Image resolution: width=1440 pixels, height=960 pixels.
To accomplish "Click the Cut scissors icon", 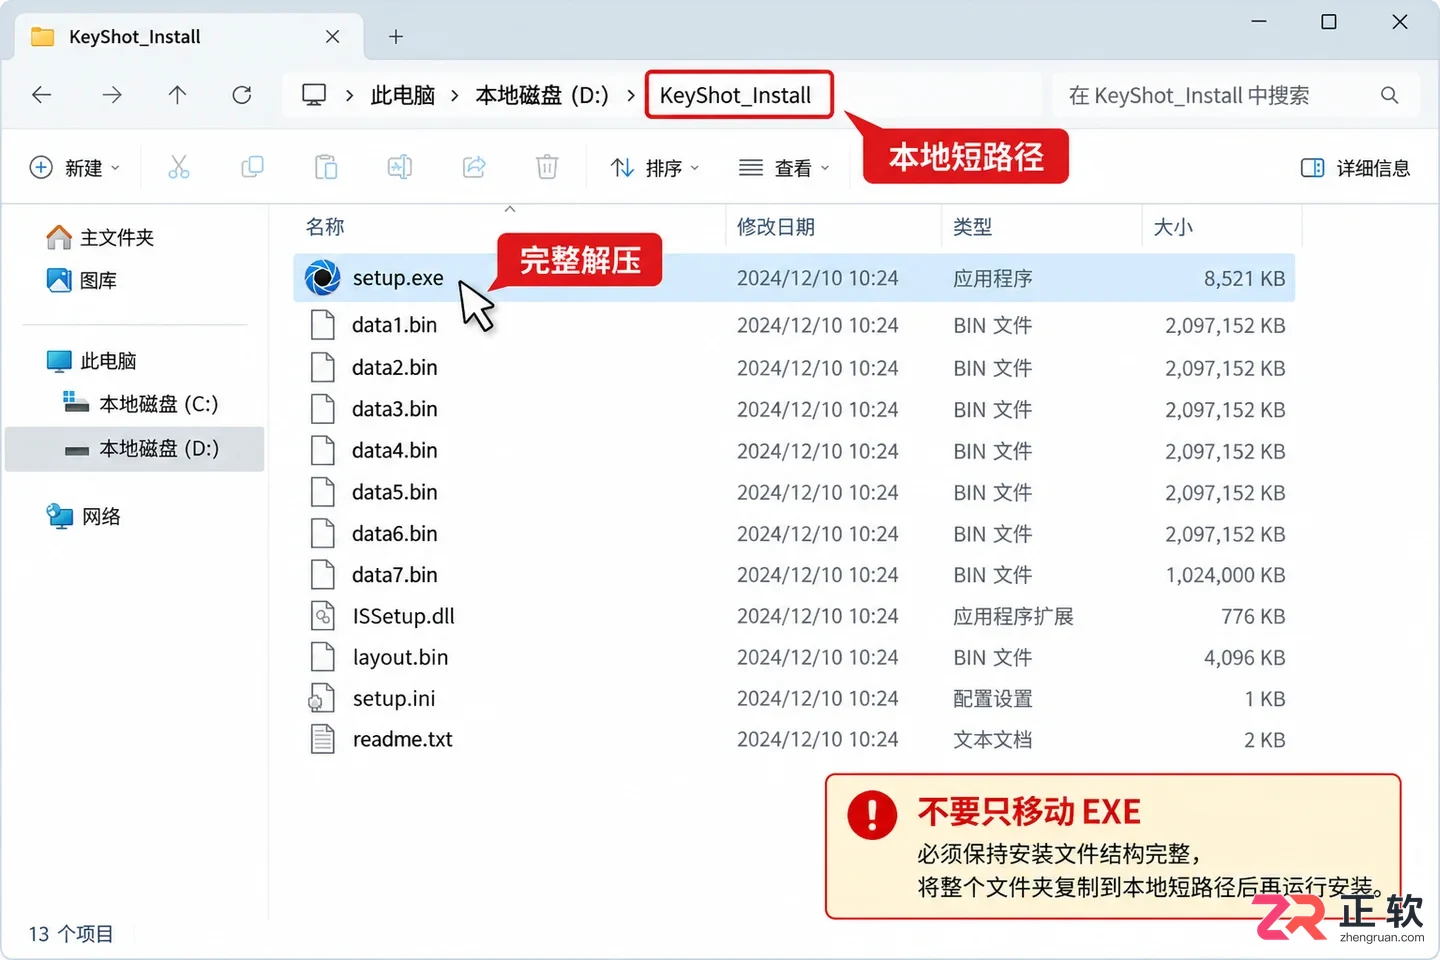I will (179, 167).
